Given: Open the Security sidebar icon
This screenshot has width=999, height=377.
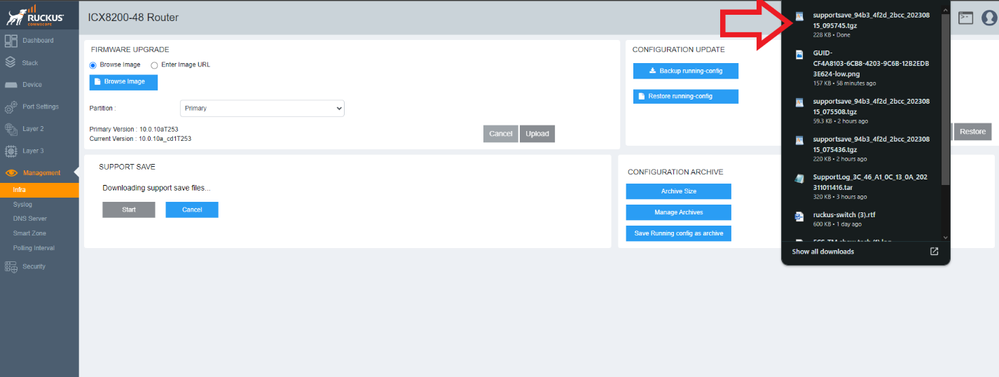Looking at the screenshot, I should point(11,267).
